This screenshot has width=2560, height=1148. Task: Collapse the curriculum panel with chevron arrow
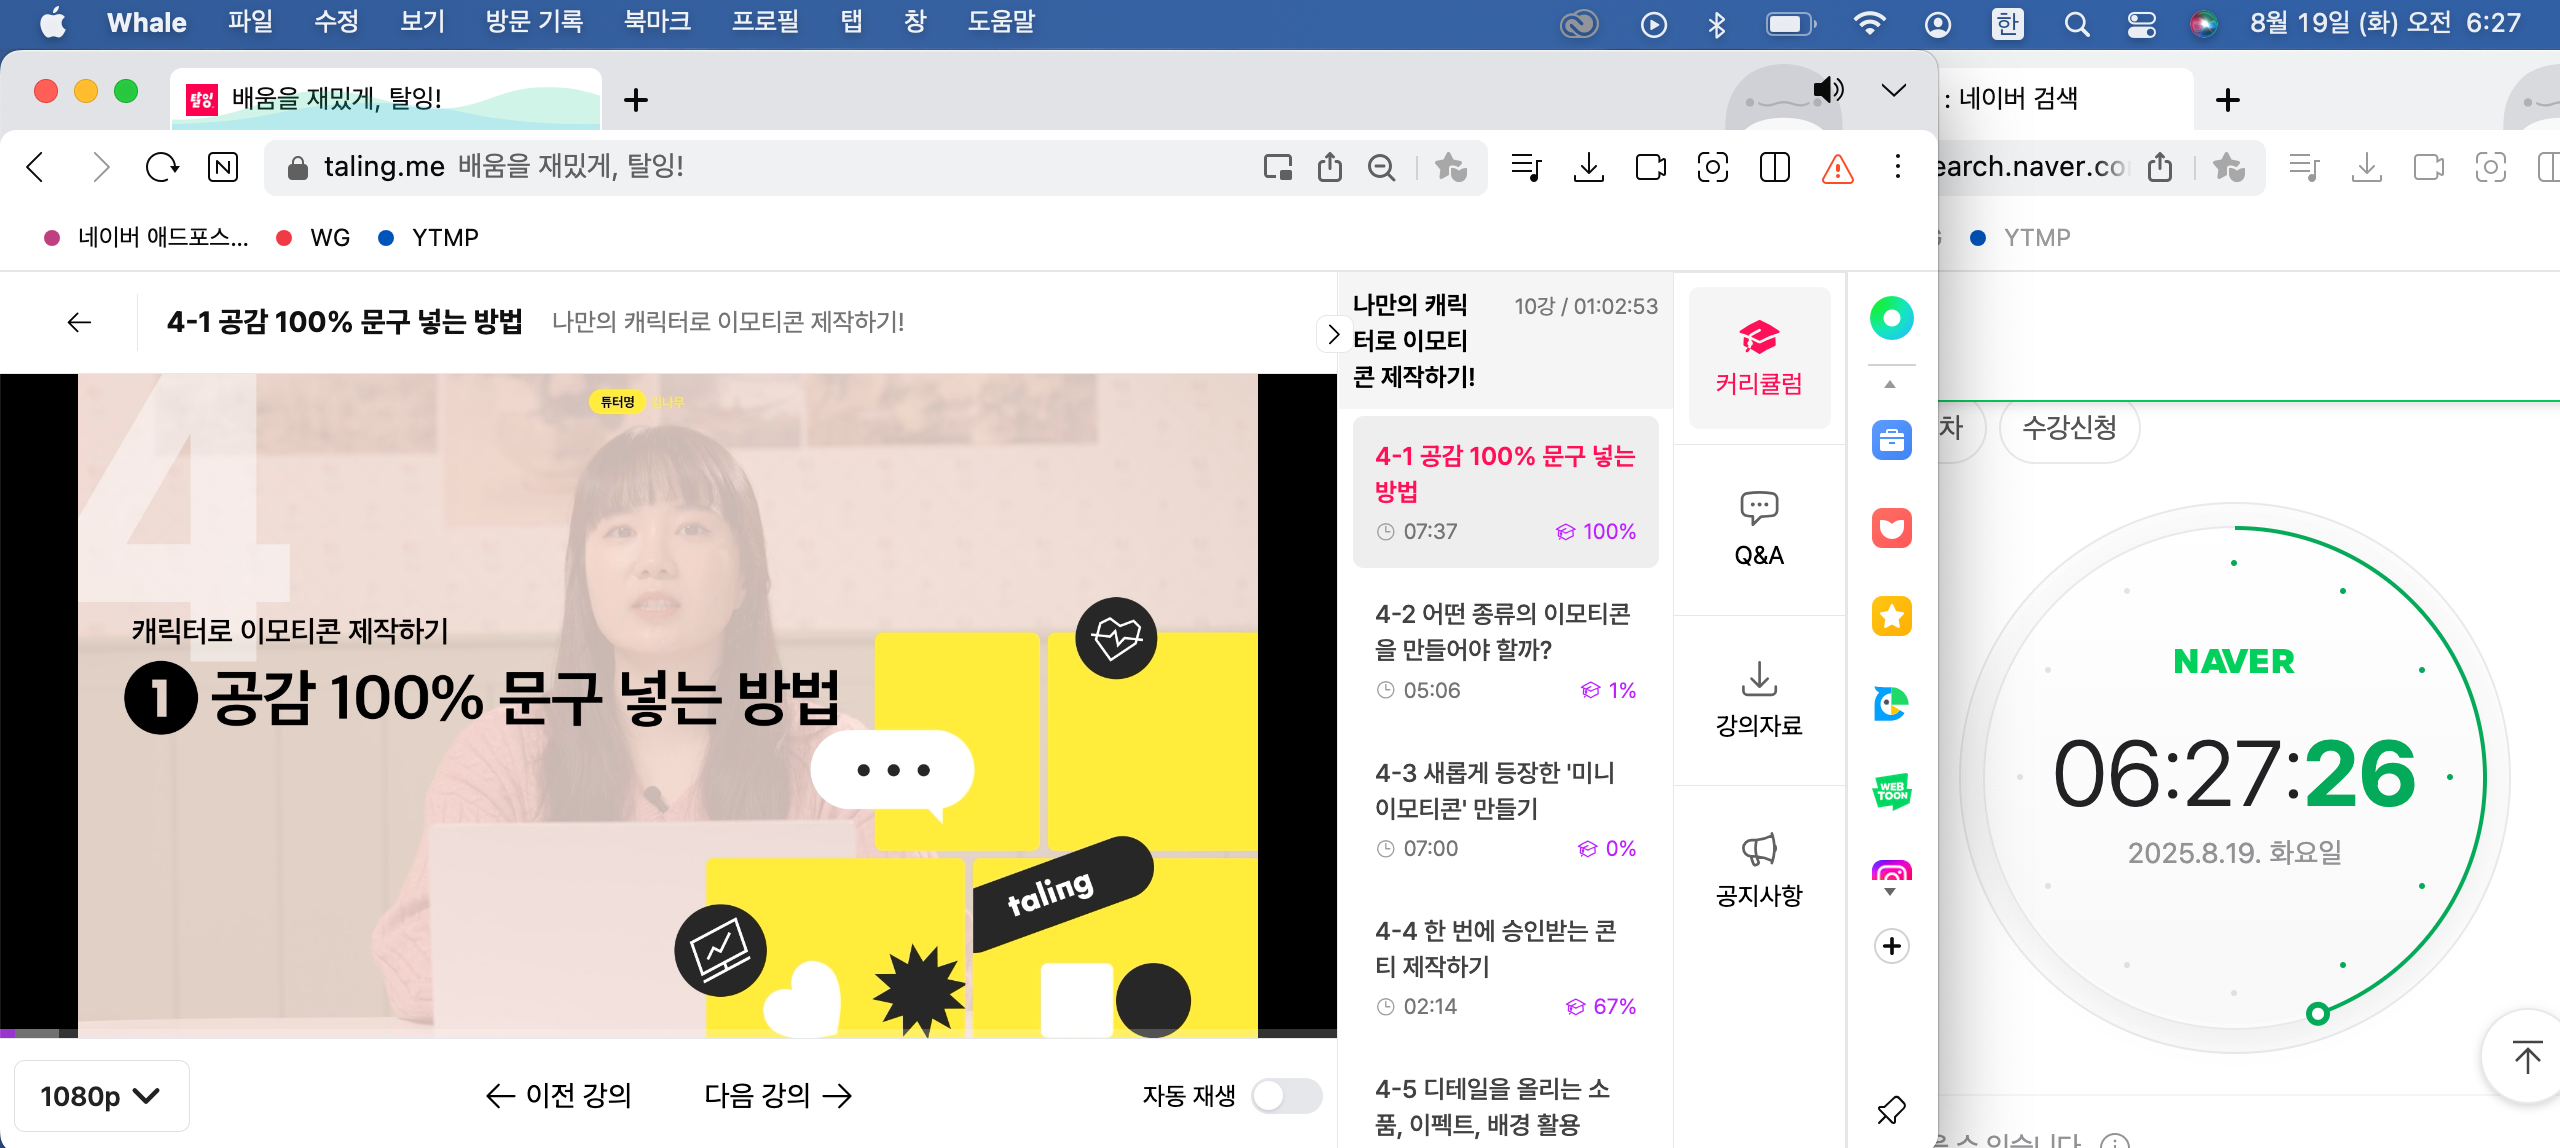pyautogui.click(x=1332, y=334)
